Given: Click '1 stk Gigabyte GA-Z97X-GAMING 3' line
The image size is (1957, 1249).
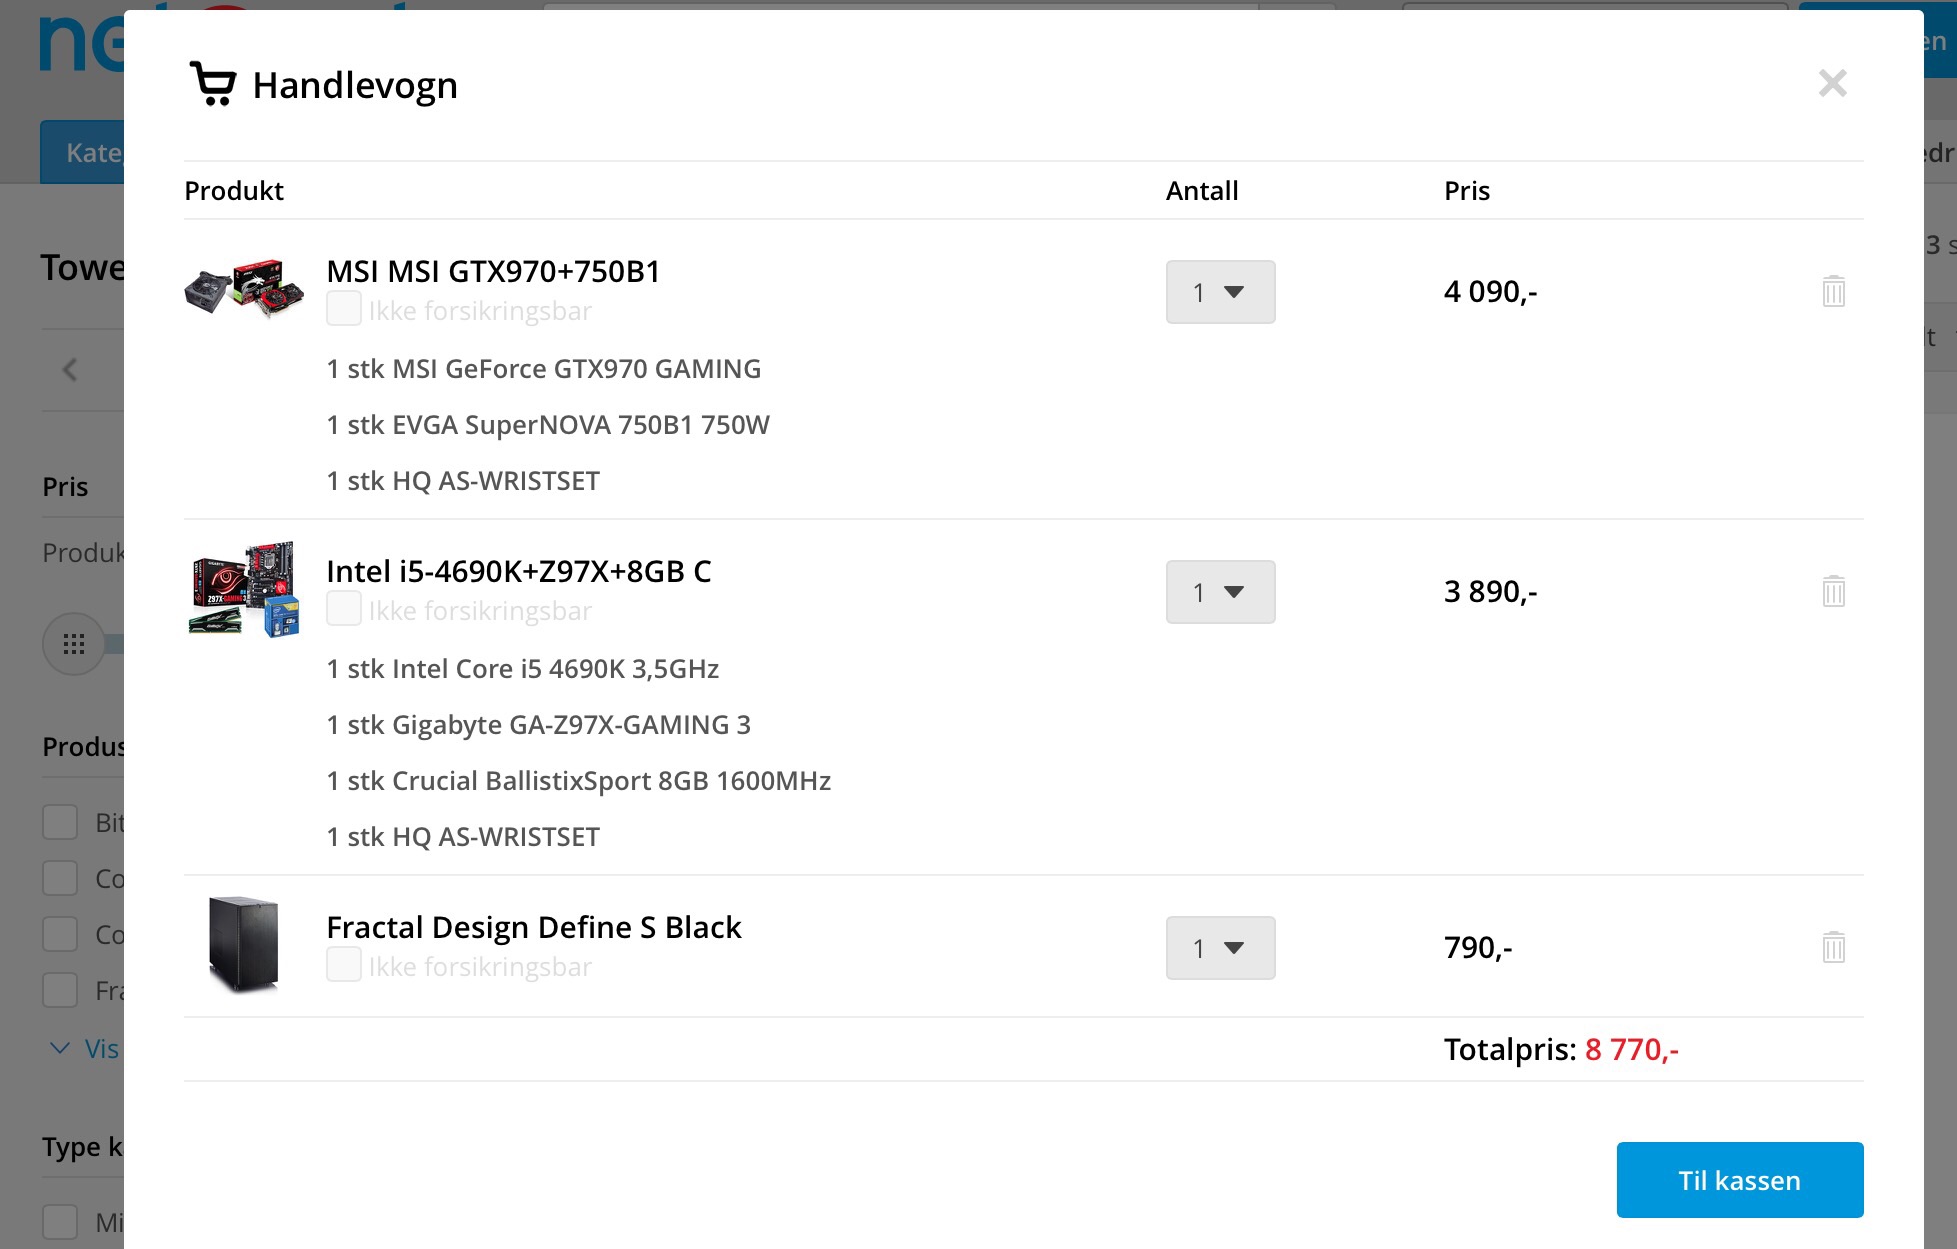Looking at the screenshot, I should pos(539,725).
